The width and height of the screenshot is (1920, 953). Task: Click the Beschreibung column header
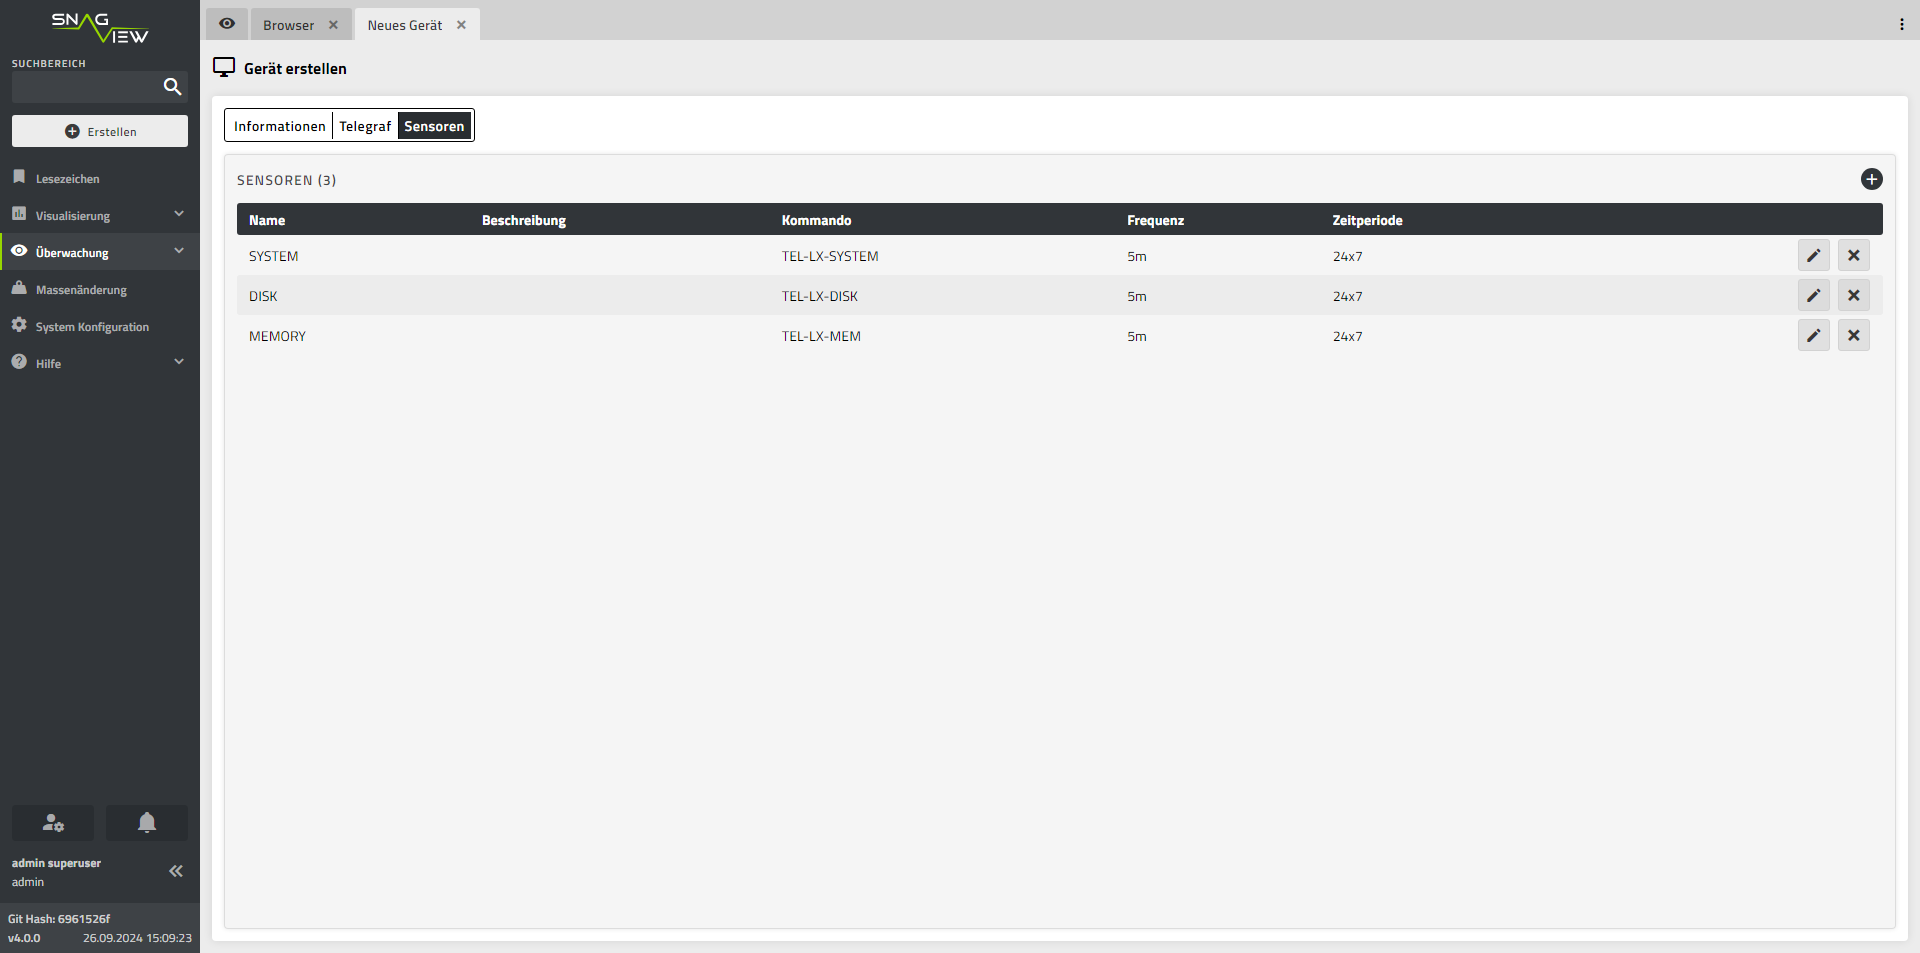pyautogui.click(x=524, y=220)
